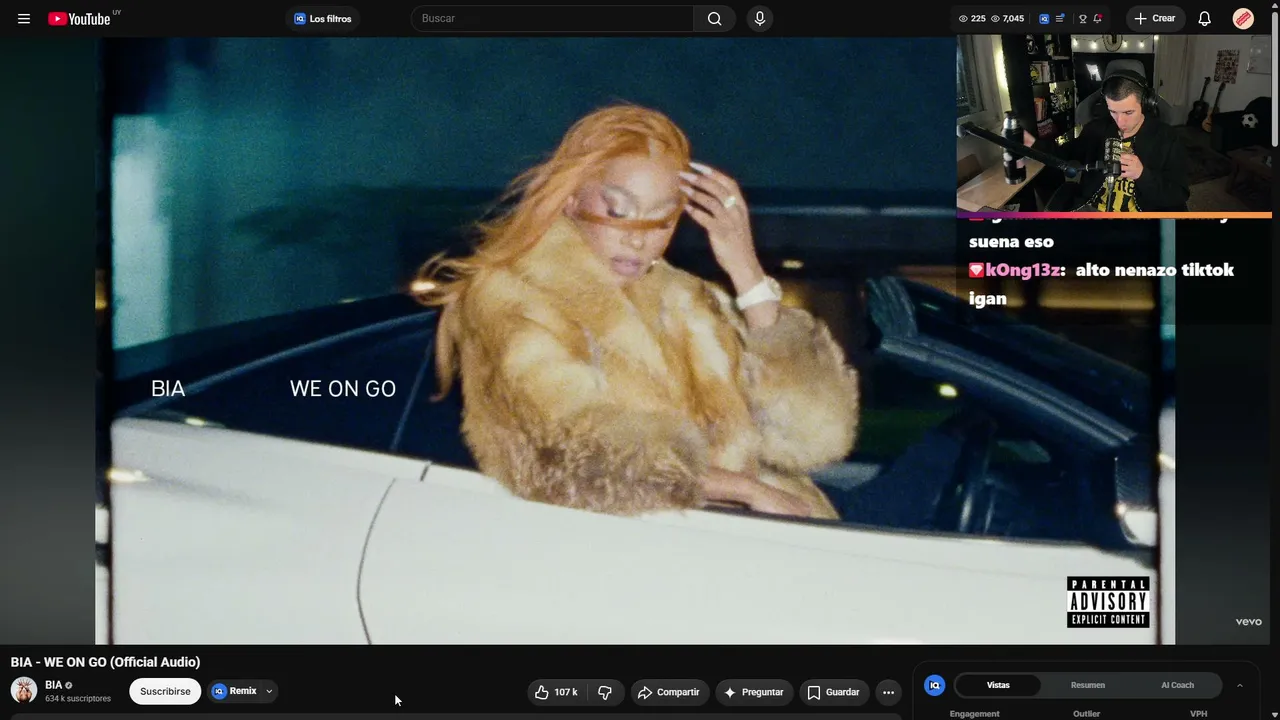Viewport: 1280px width, 720px height.
Task: Click the vidIQ logo in the side panel
Action: (935, 685)
